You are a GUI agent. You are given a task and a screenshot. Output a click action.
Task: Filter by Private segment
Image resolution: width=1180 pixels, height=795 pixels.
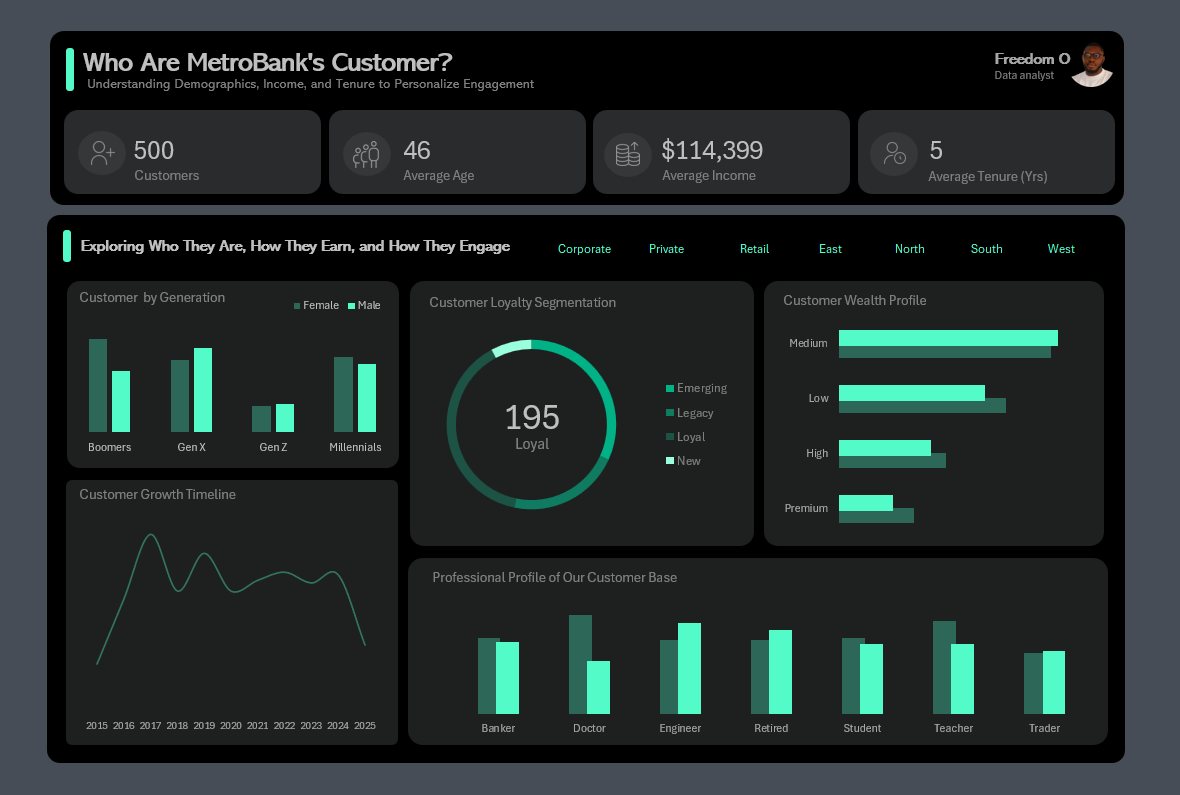666,249
